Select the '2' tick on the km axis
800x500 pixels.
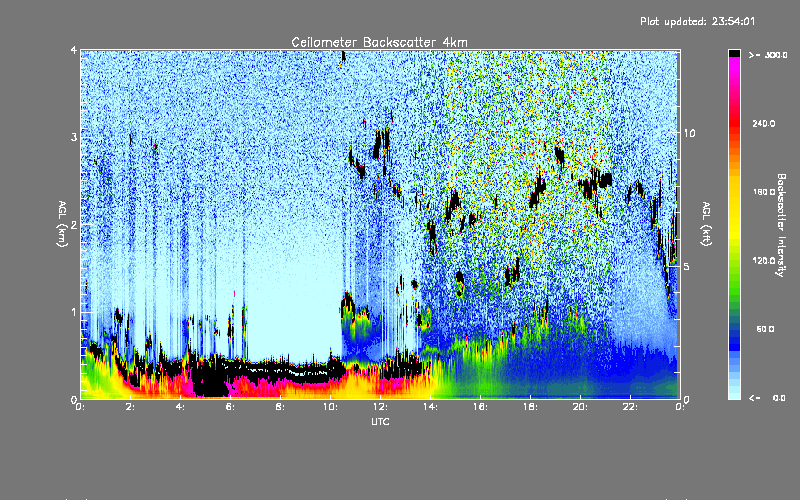(x=74, y=224)
